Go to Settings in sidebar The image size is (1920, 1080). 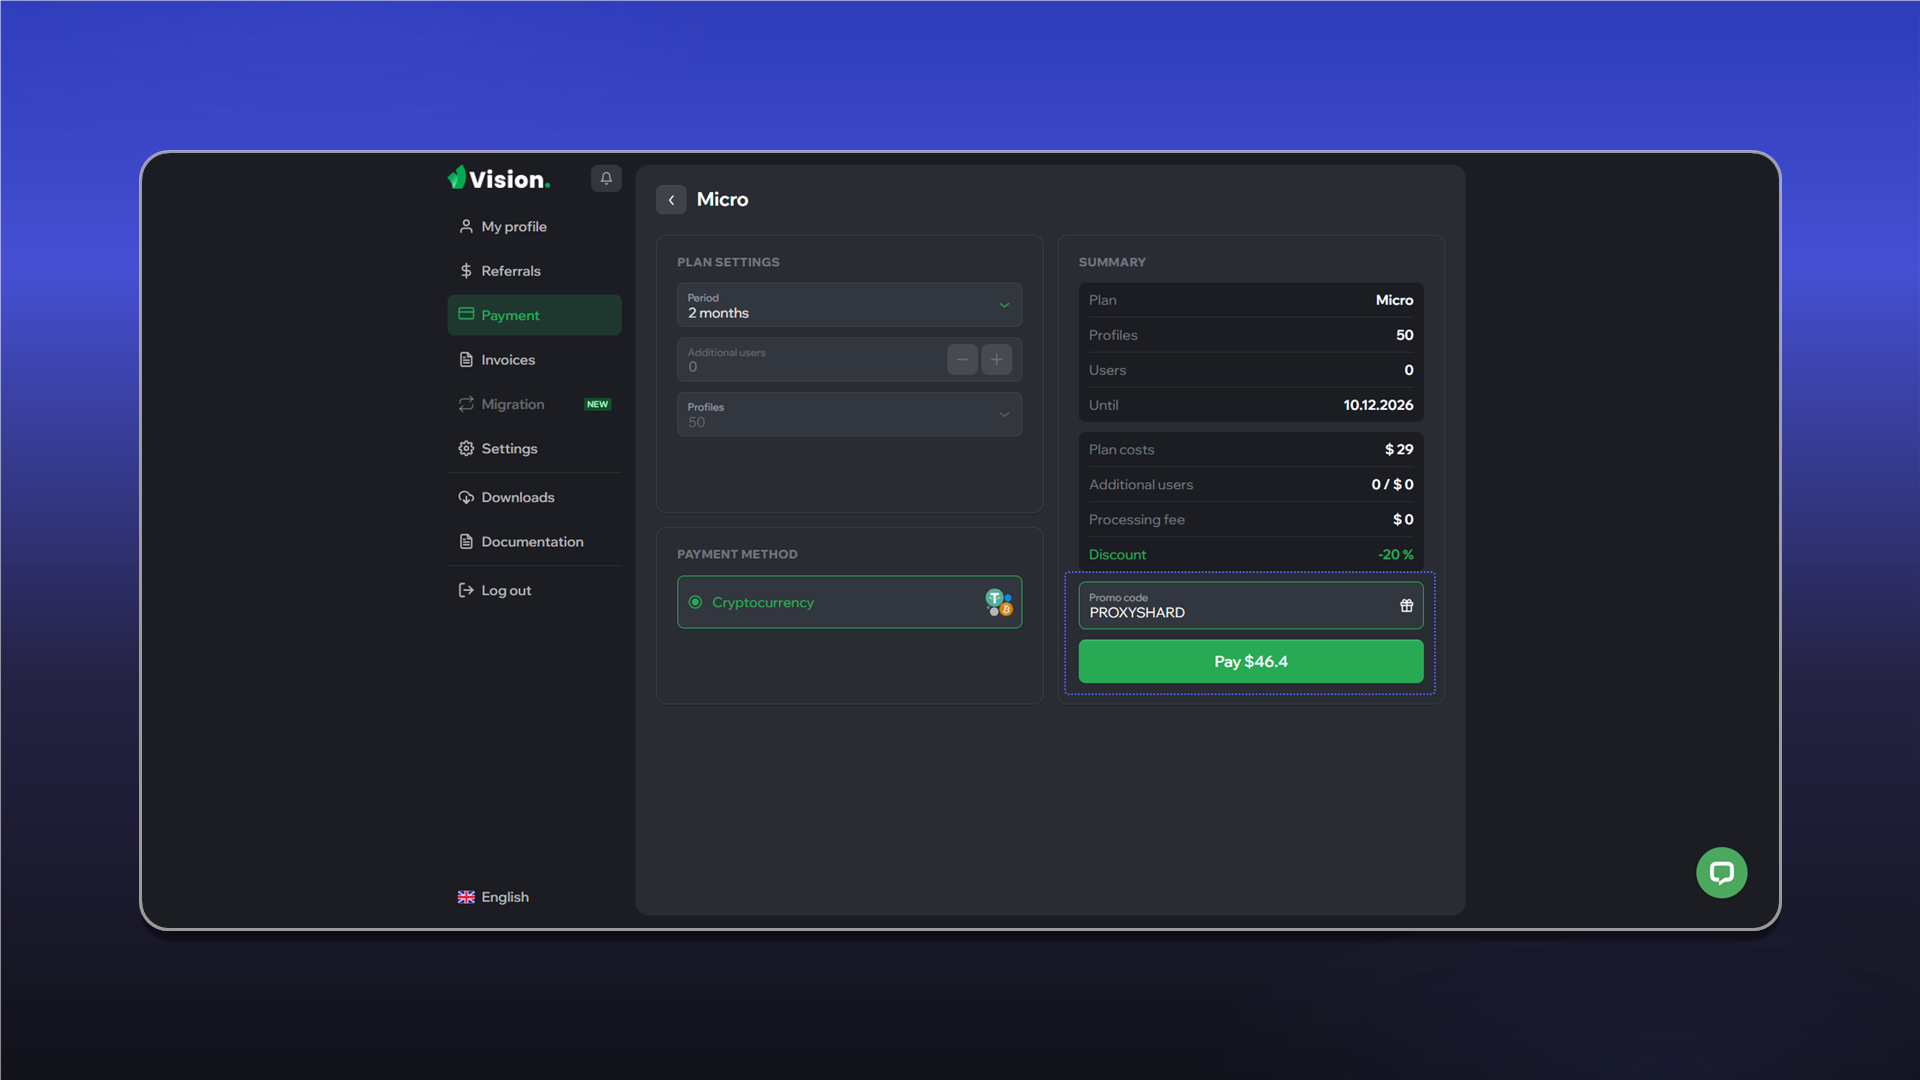click(x=534, y=449)
